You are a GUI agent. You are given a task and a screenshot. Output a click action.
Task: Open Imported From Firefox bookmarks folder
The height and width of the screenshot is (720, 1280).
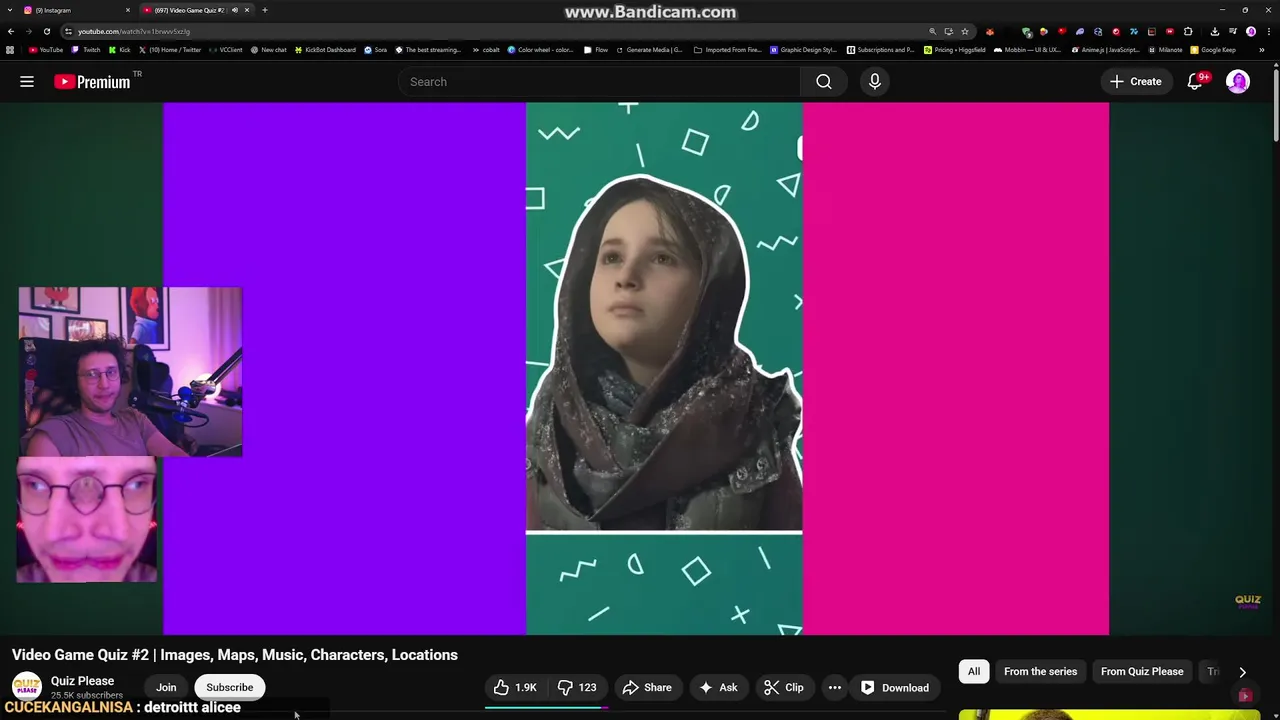click(727, 50)
